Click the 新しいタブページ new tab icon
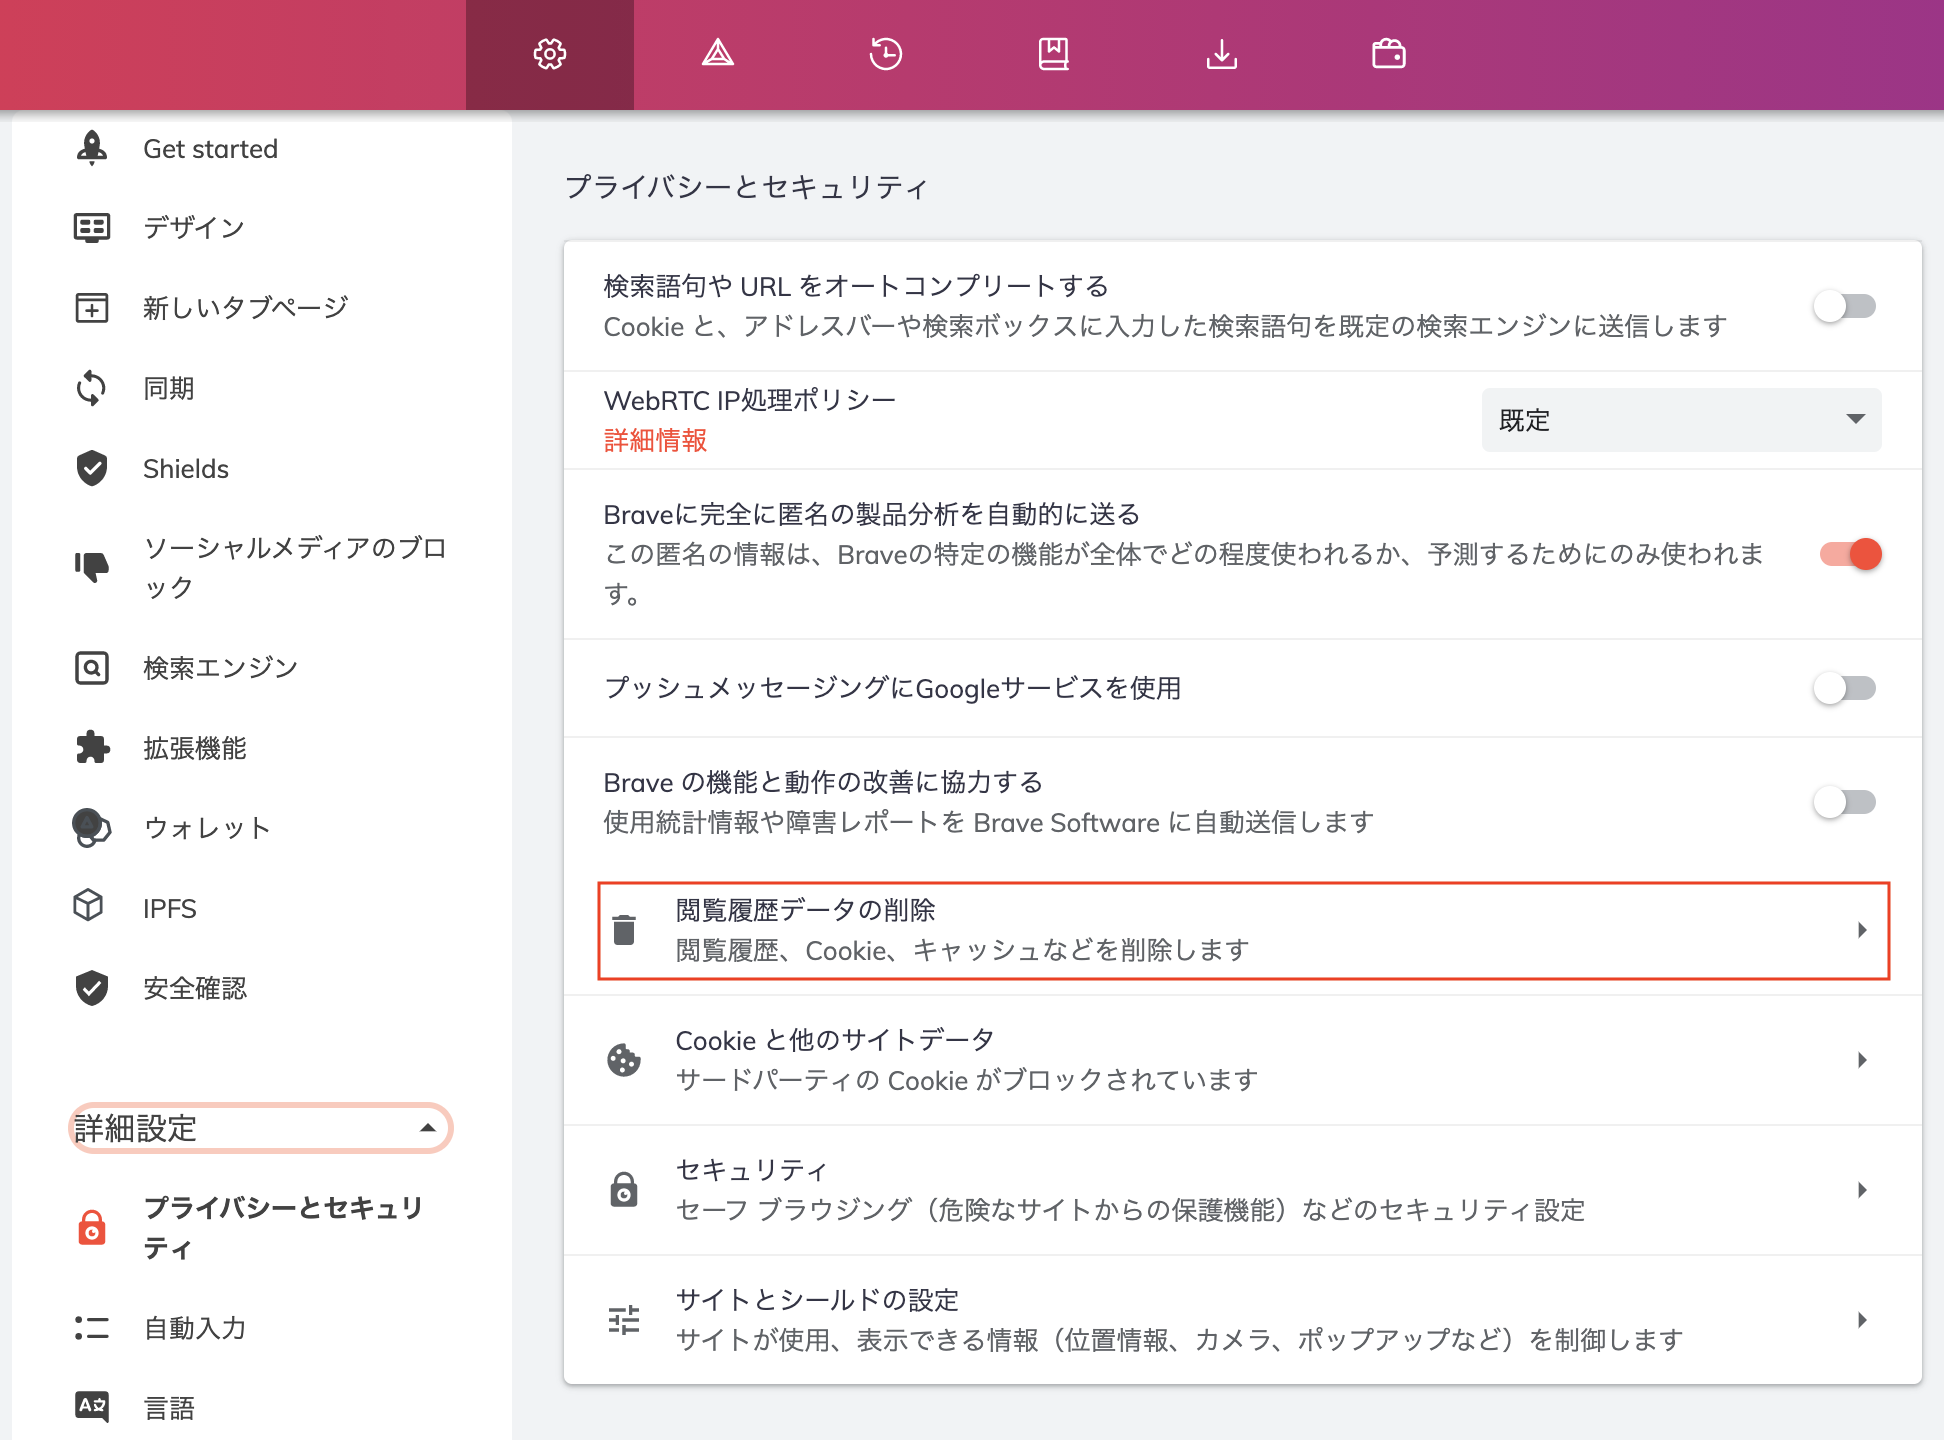The image size is (1944, 1440). point(92,308)
